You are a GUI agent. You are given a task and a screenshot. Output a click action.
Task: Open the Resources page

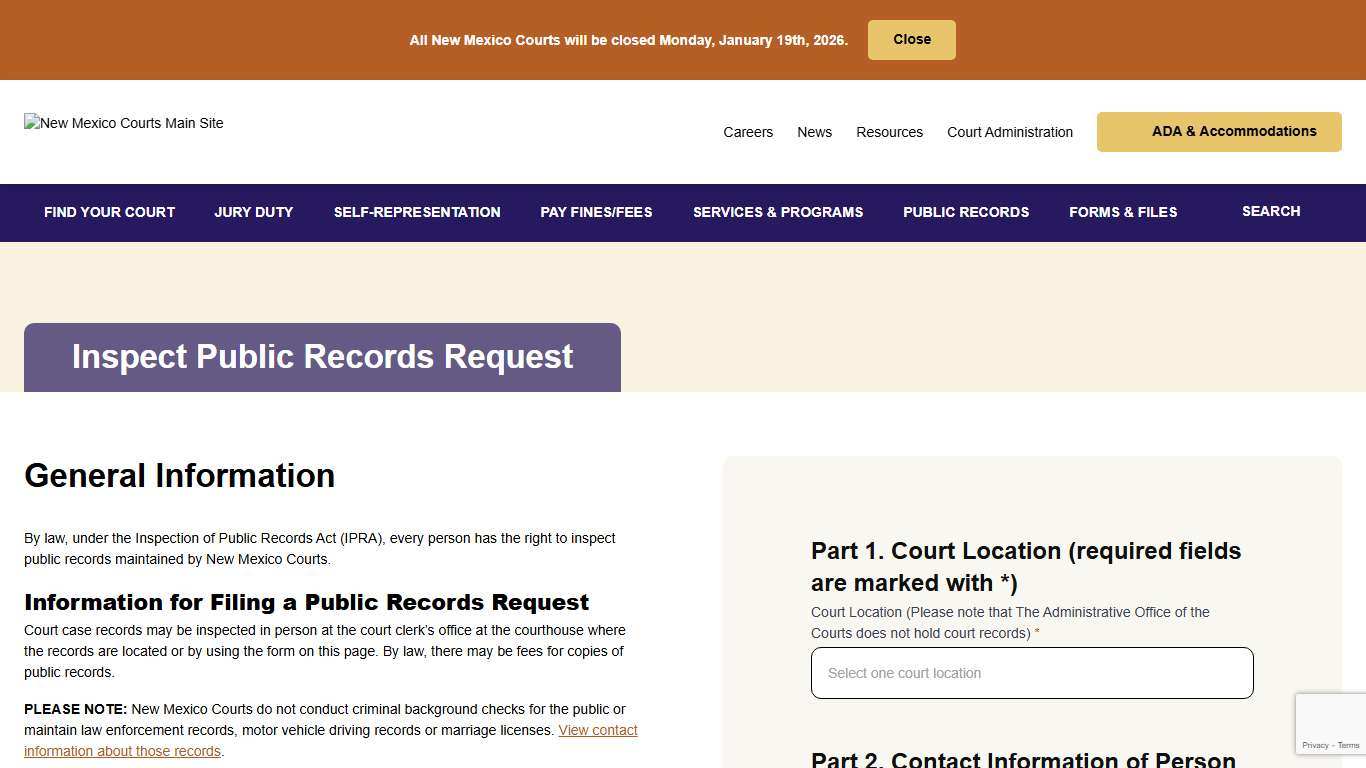(x=889, y=132)
